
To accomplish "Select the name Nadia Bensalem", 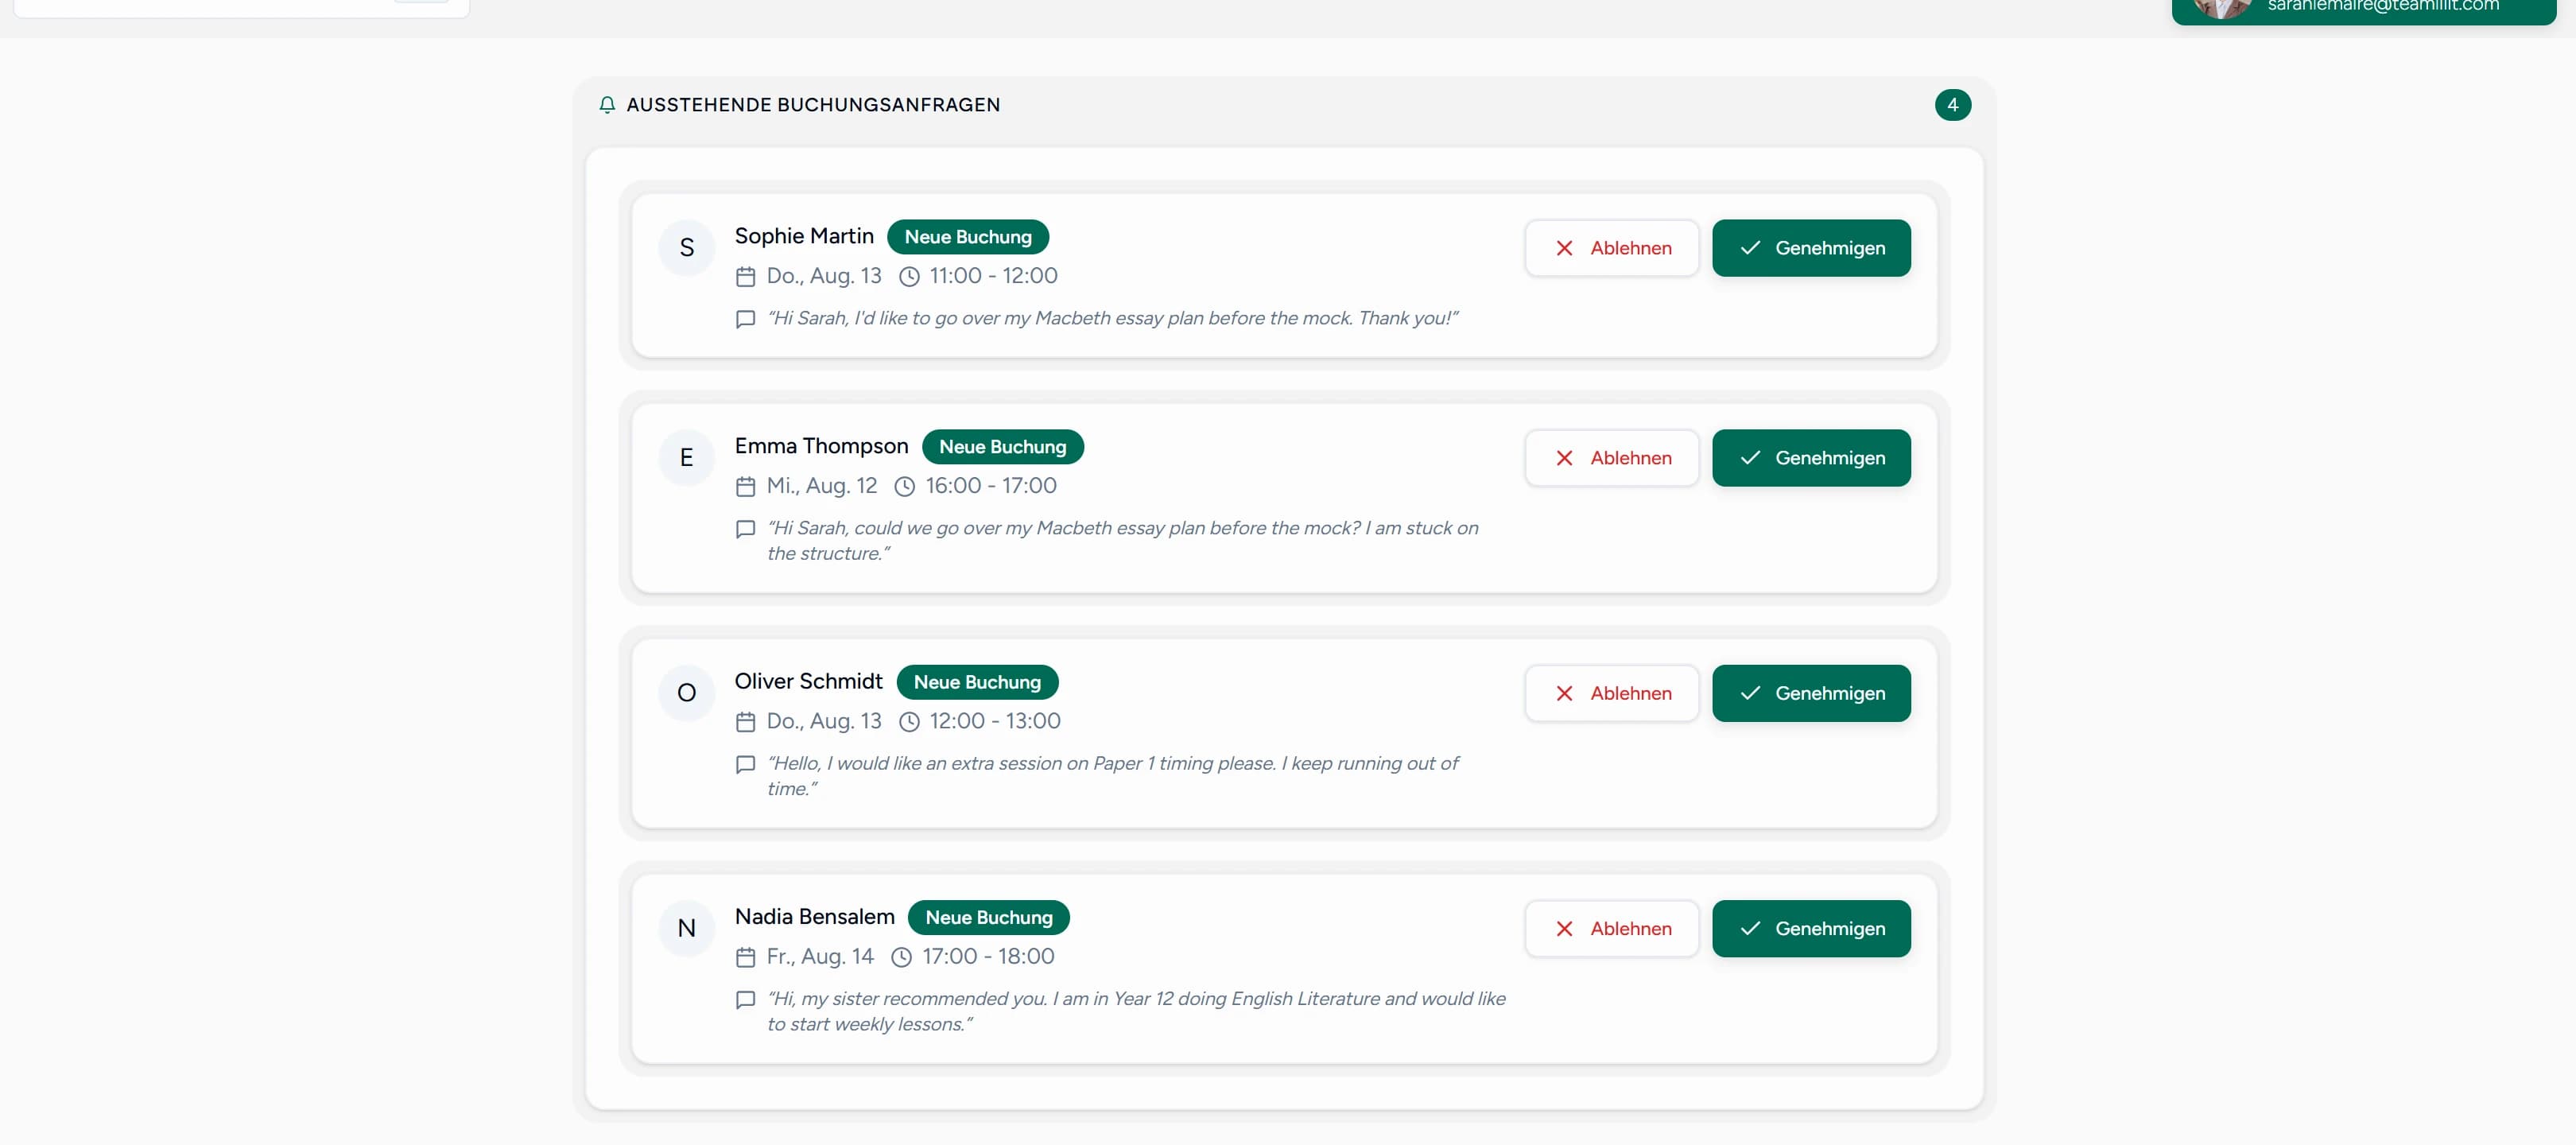I will (814, 916).
